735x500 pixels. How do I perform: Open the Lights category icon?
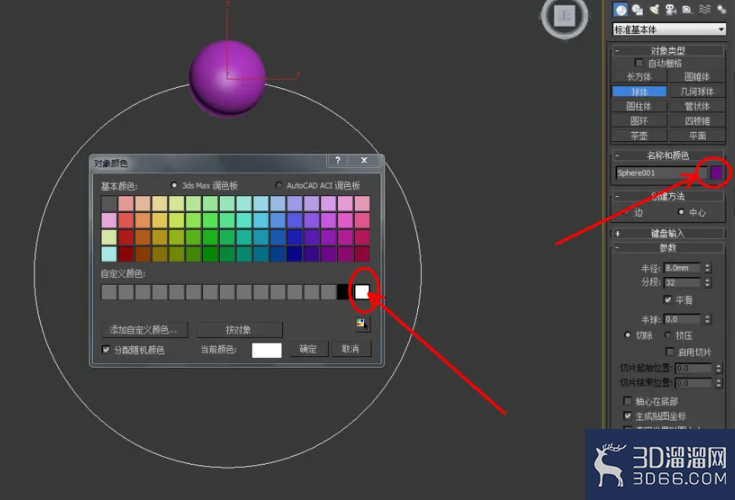tap(654, 10)
